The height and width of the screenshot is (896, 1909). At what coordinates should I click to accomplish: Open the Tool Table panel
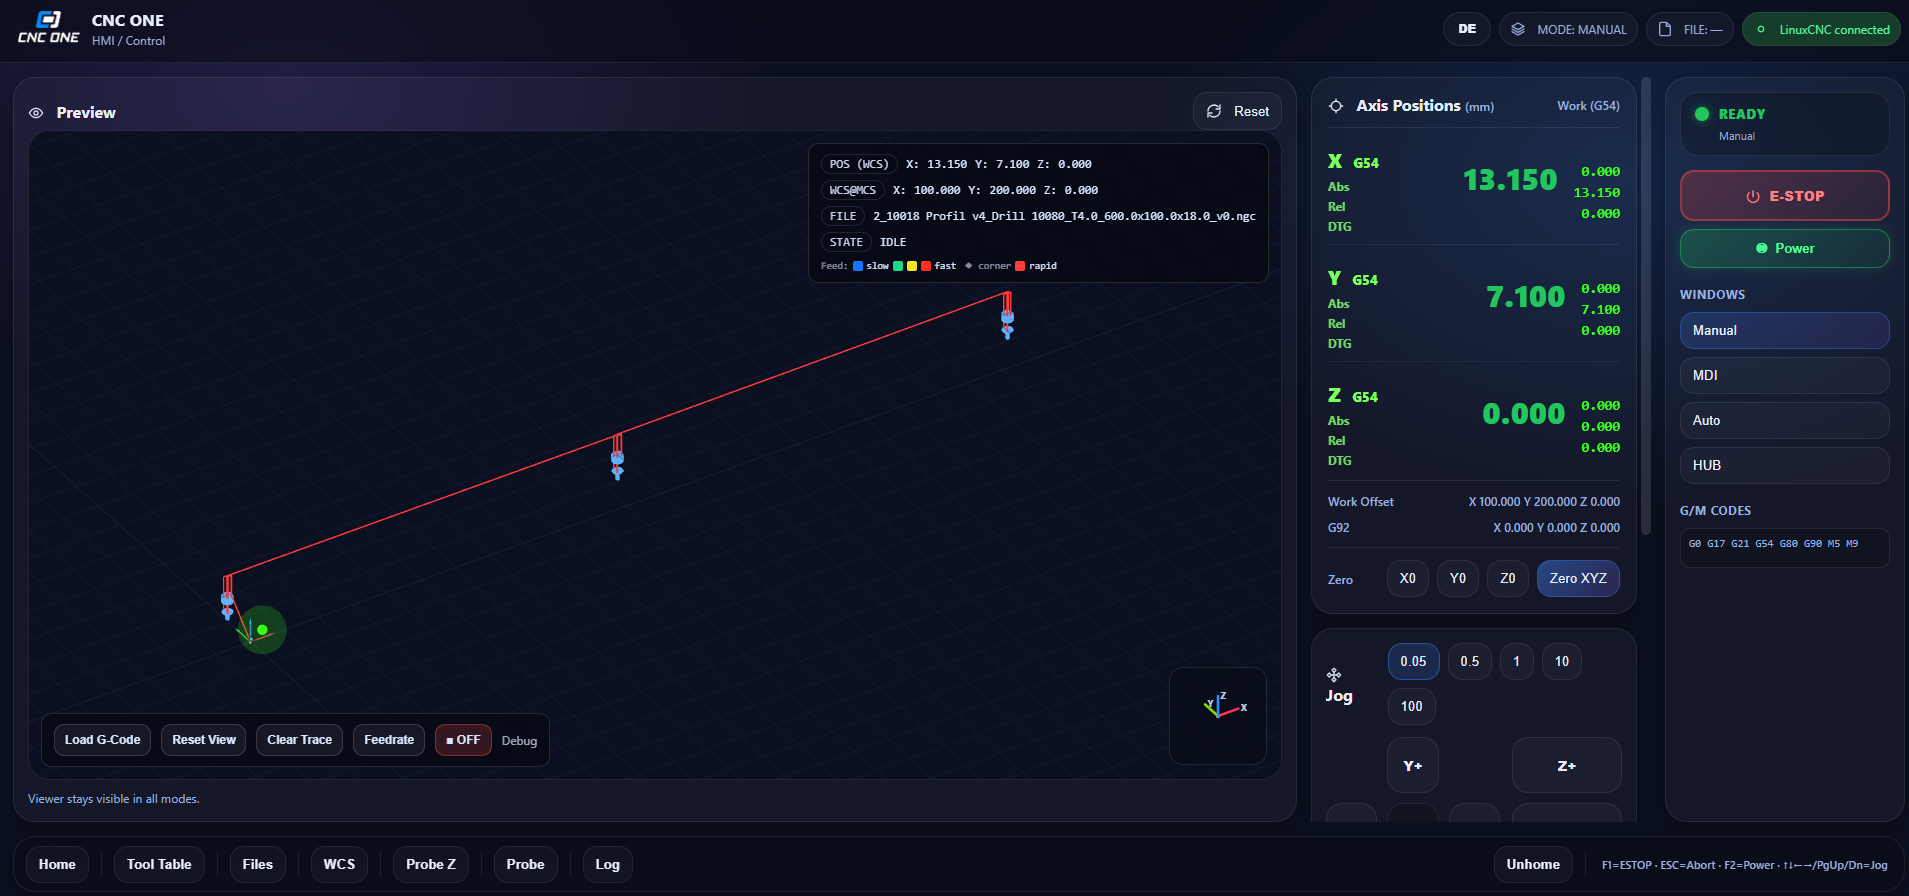[159, 865]
